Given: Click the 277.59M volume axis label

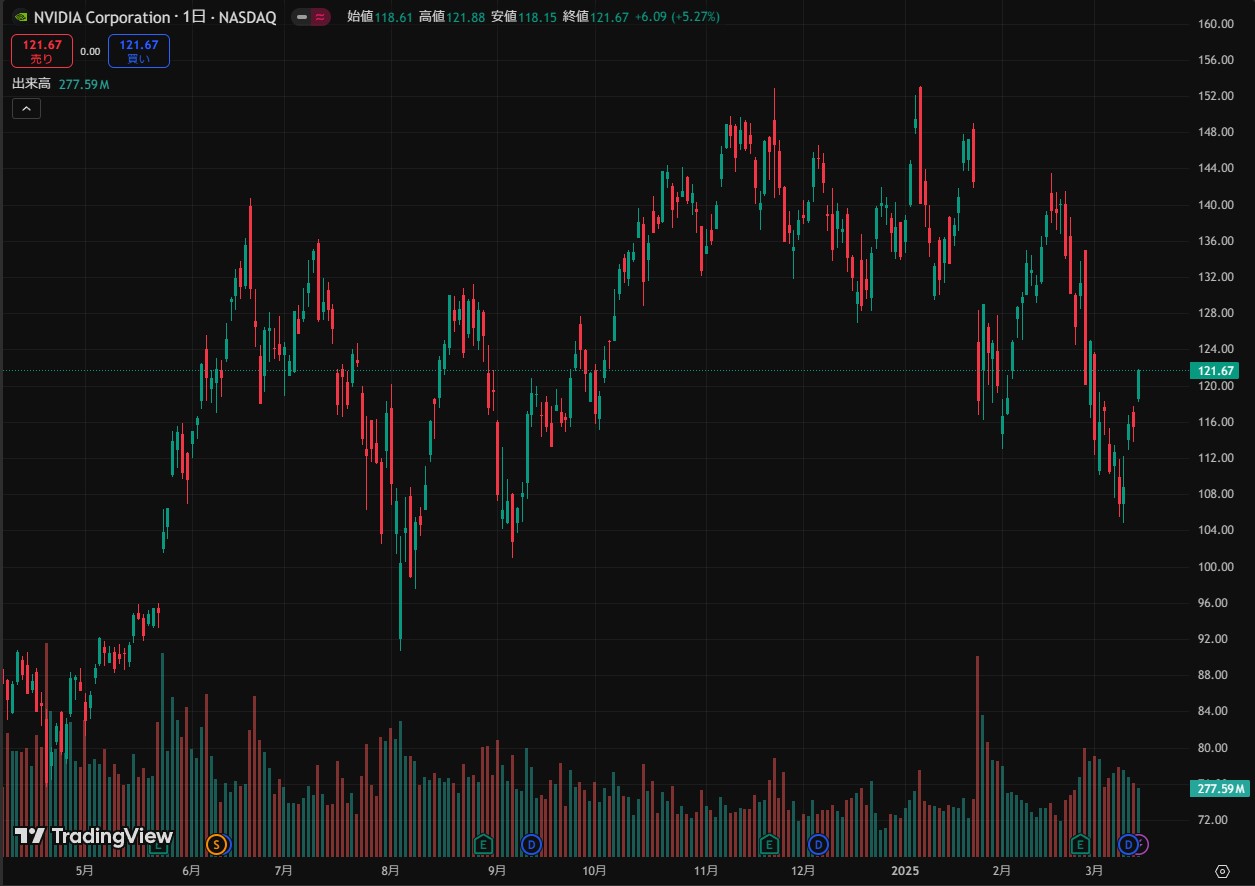Looking at the screenshot, I should 1219,789.
